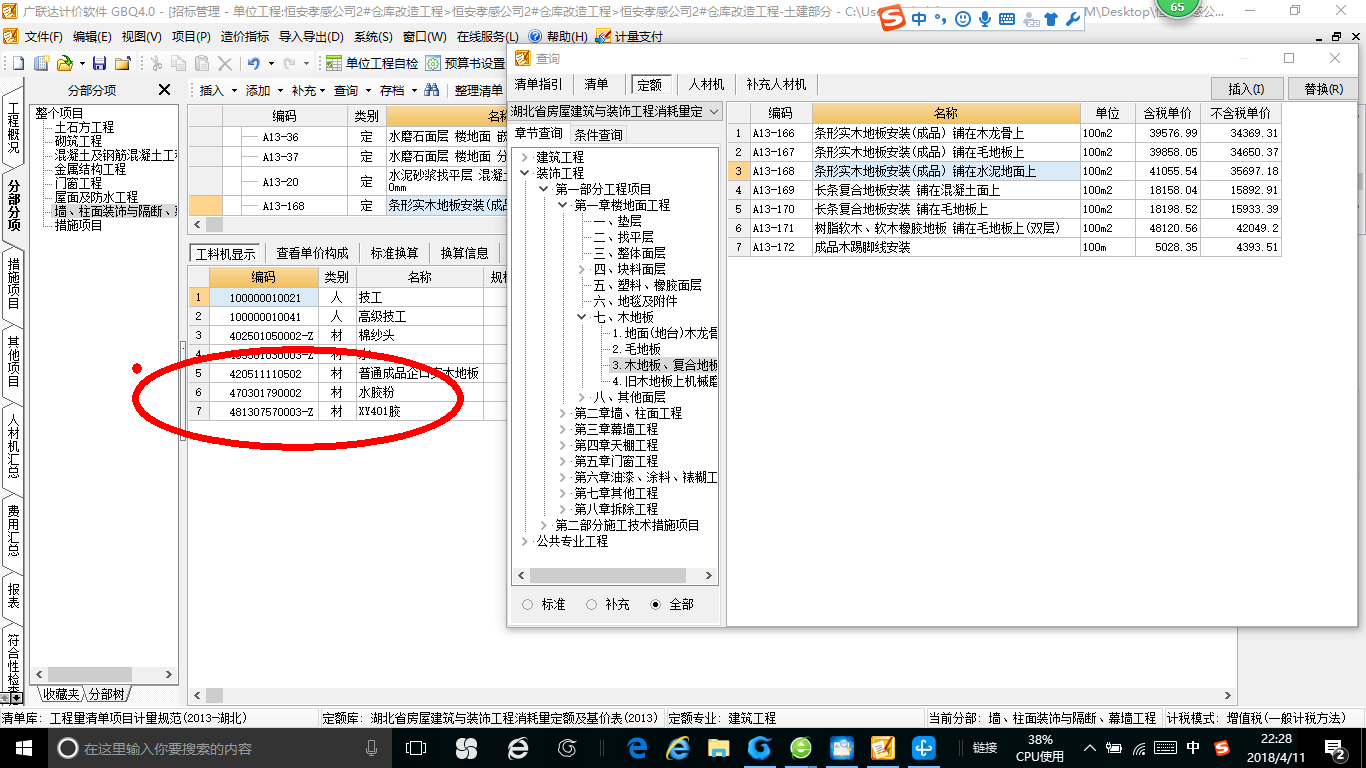Click the smiley face icon in Sogou bar
Screen dimensions: 1366x768
point(962,19)
